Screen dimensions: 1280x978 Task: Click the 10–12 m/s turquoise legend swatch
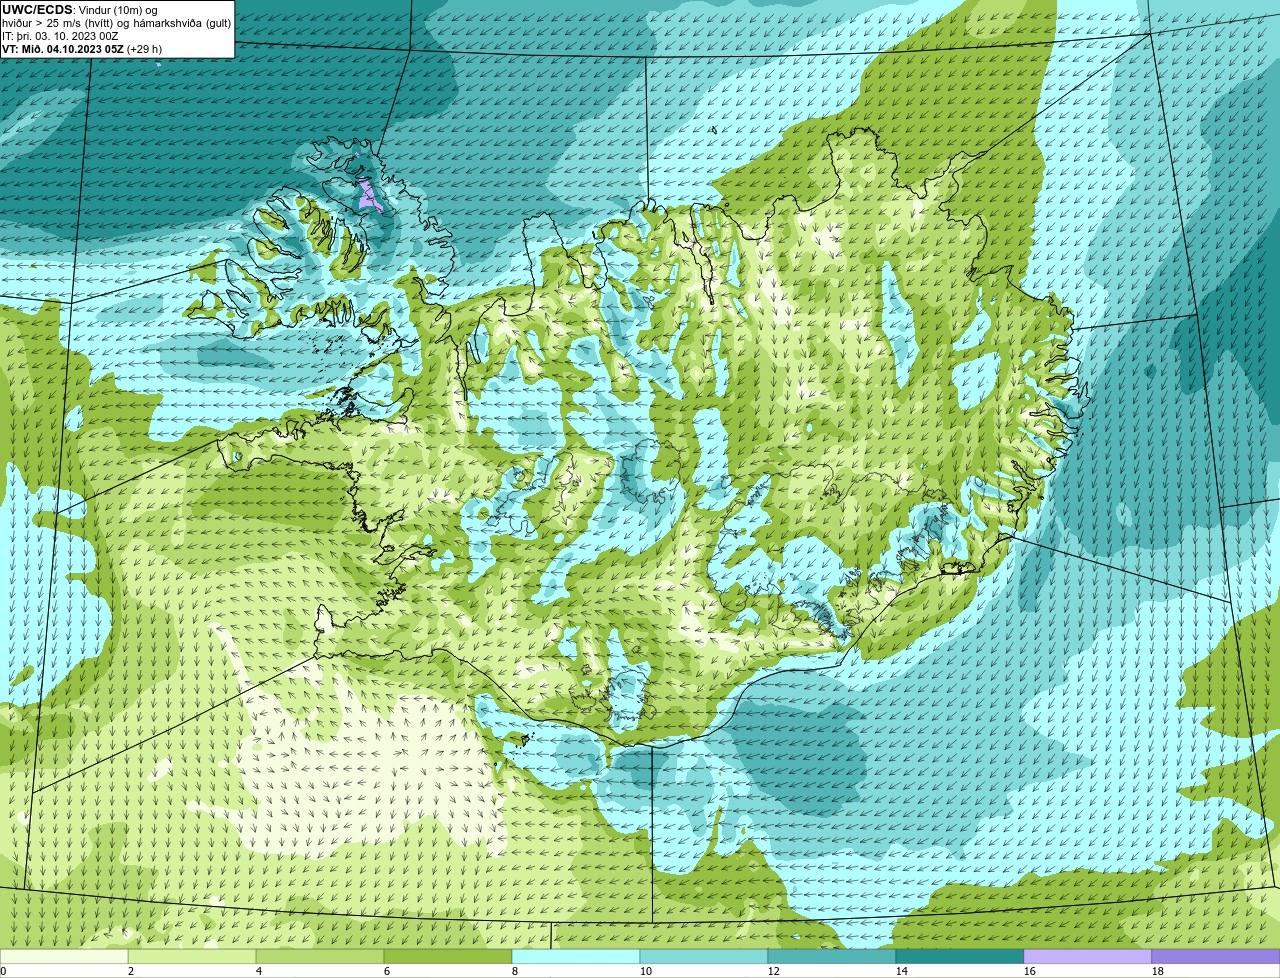pos(704,957)
